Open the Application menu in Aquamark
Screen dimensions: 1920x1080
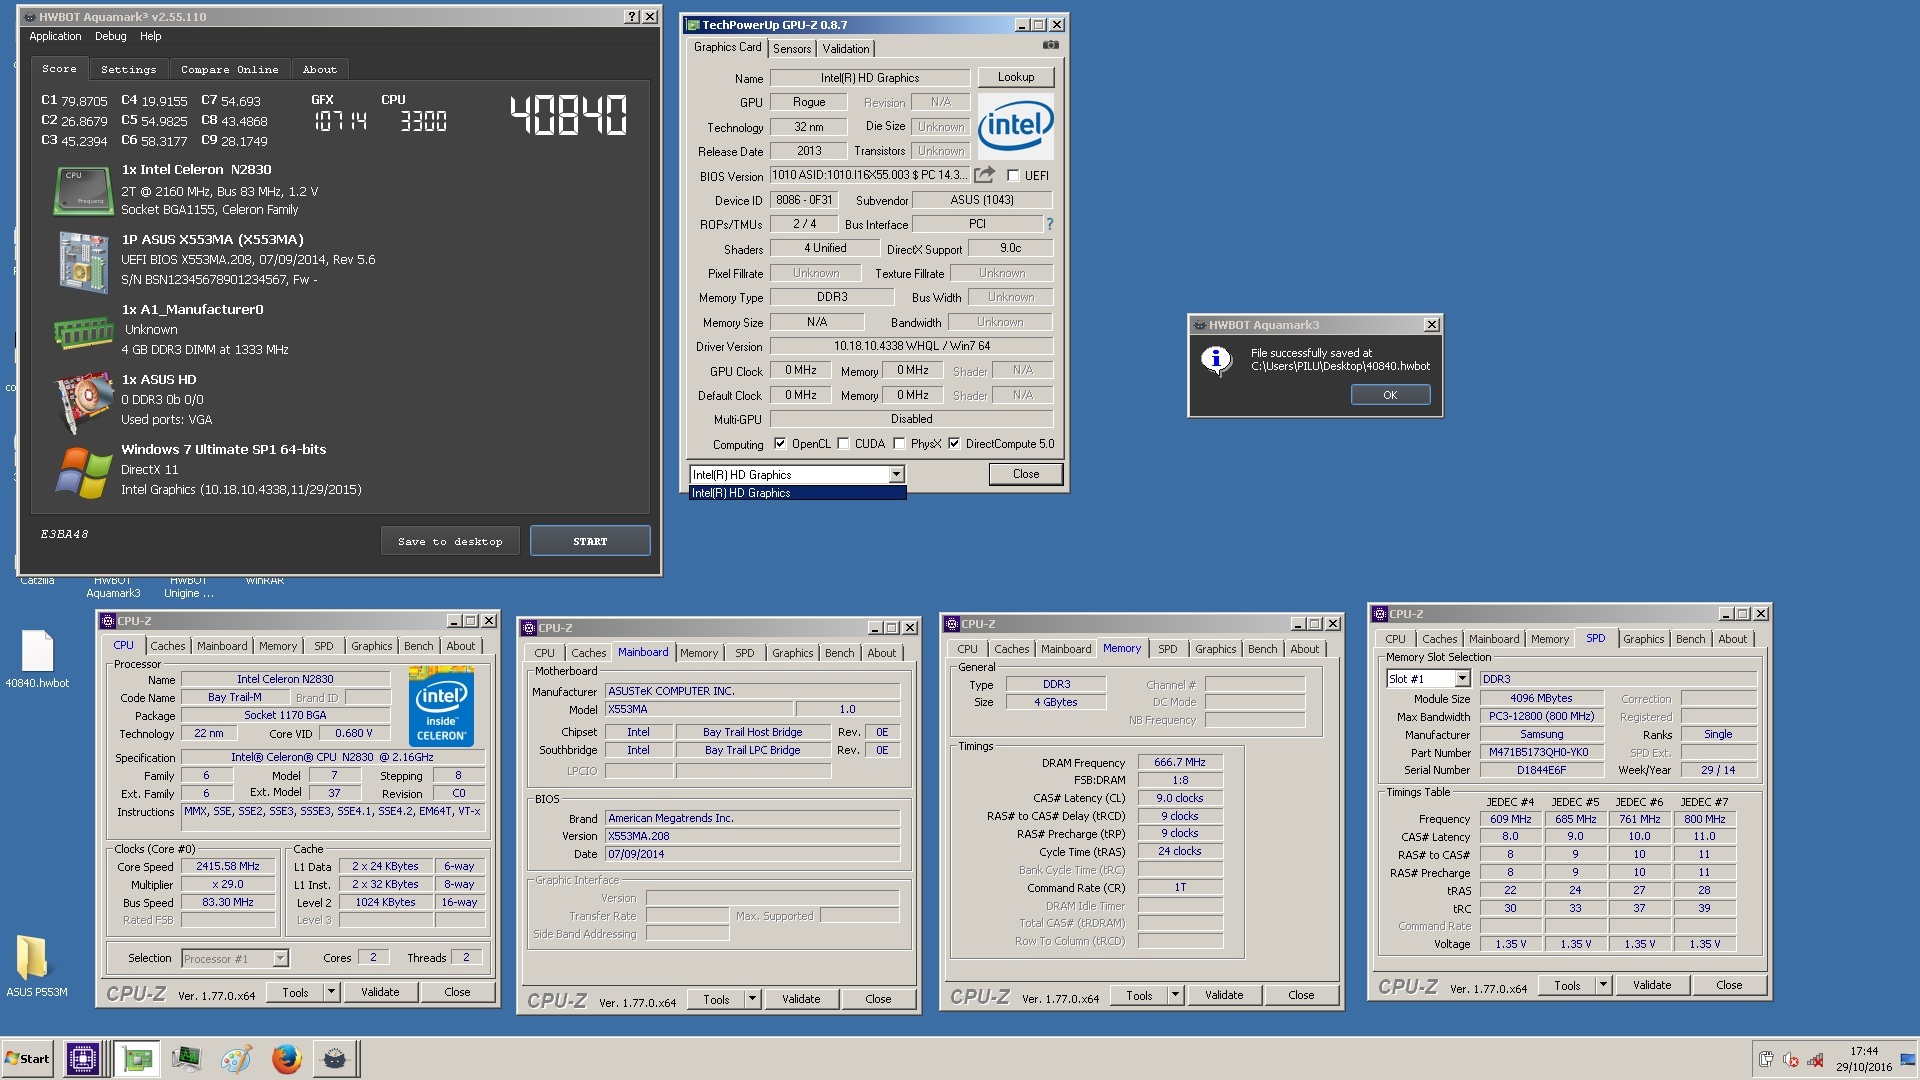tap(55, 37)
